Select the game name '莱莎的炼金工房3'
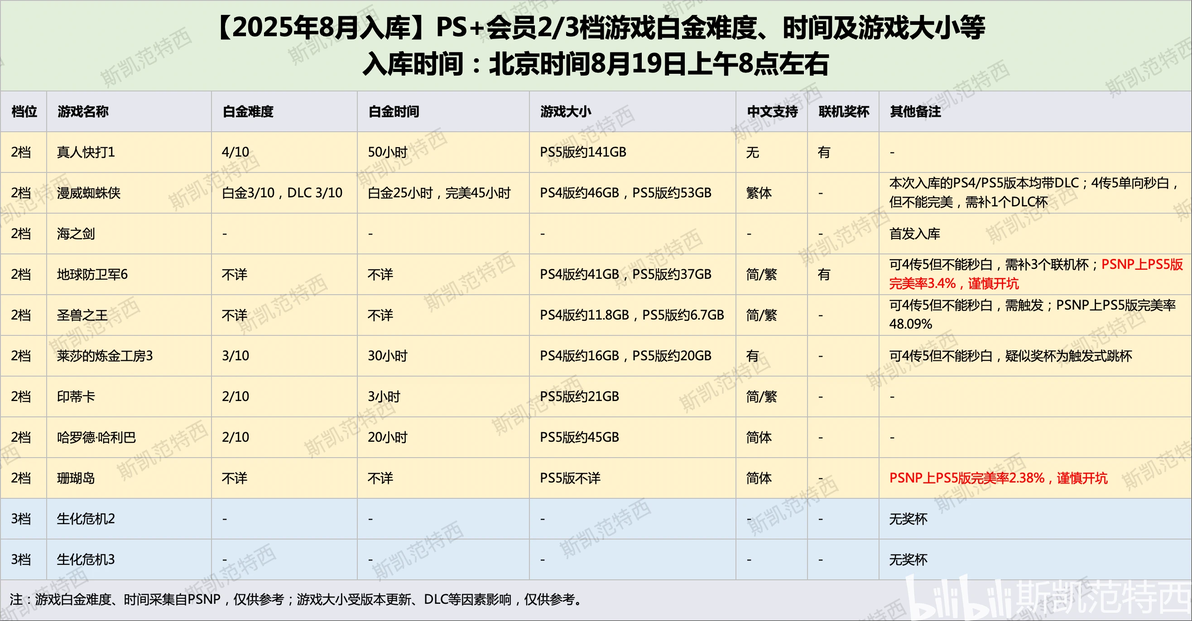This screenshot has height=621, width=1192. [x=105, y=356]
